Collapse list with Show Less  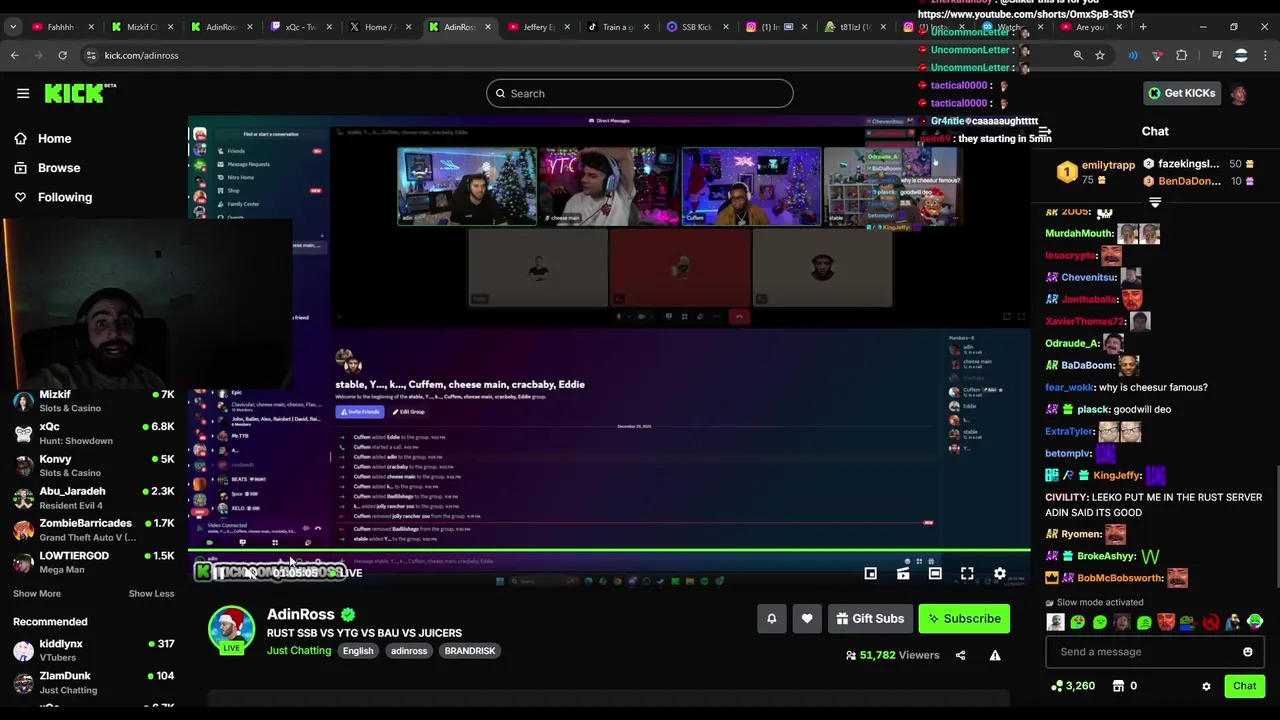point(151,593)
